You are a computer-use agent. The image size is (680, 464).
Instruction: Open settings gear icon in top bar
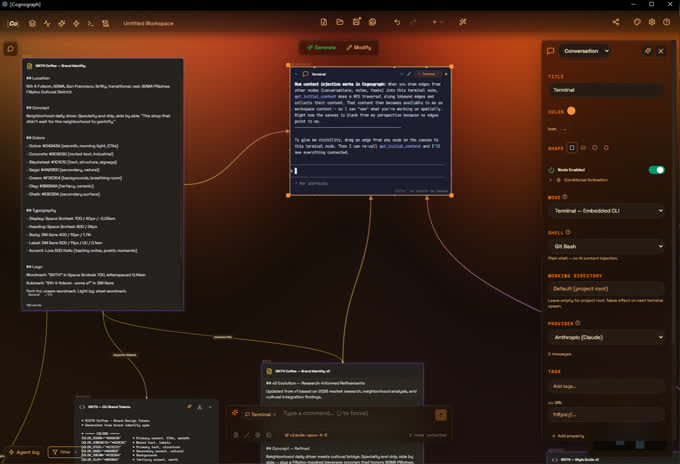pyautogui.click(x=651, y=22)
